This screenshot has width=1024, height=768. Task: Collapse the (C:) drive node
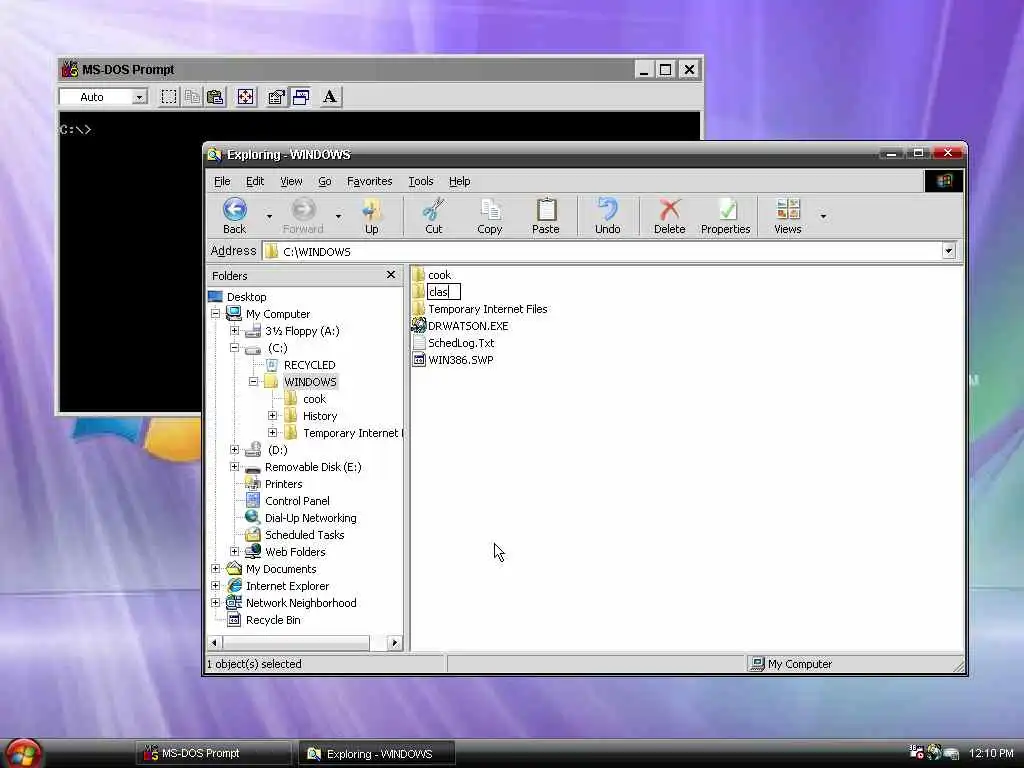tap(234, 347)
